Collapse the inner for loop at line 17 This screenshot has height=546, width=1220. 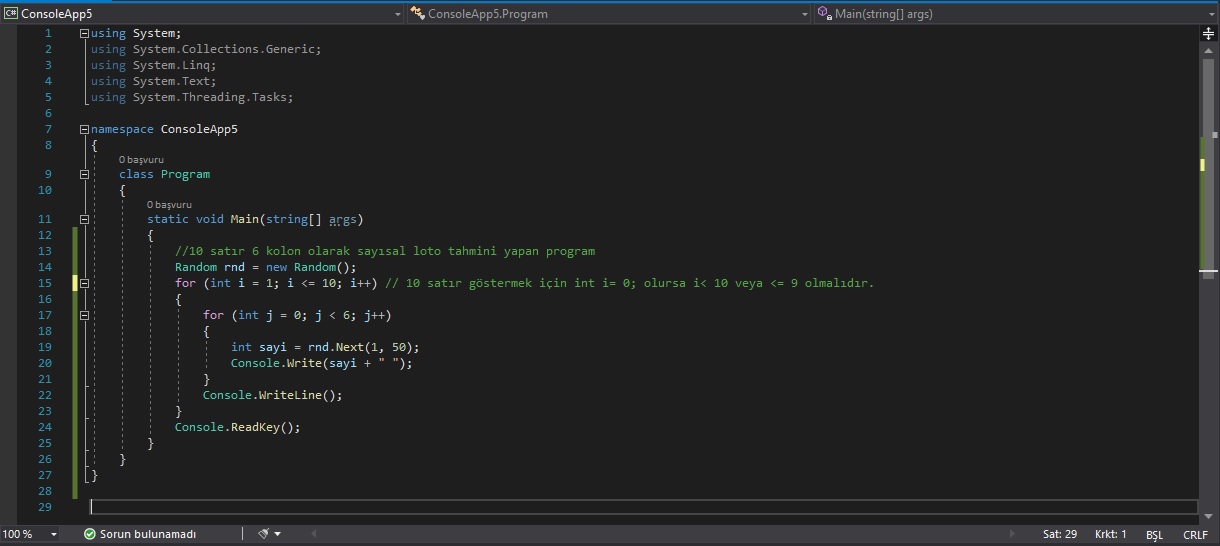[x=84, y=315]
